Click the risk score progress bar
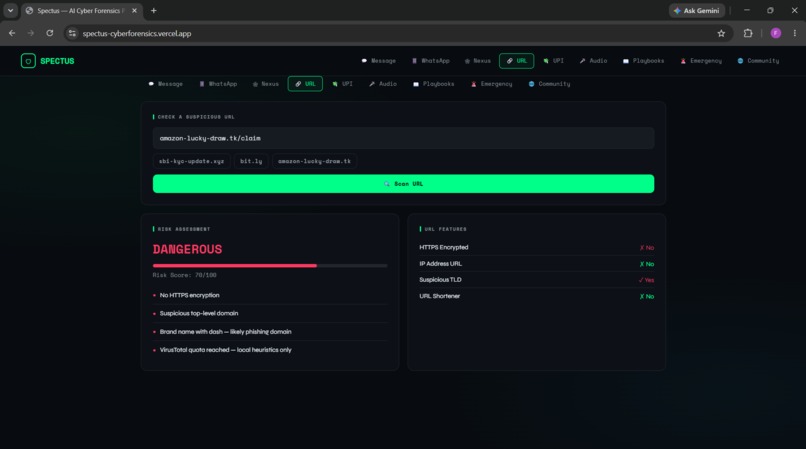The width and height of the screenshot is (806, 449). [270, 266]
